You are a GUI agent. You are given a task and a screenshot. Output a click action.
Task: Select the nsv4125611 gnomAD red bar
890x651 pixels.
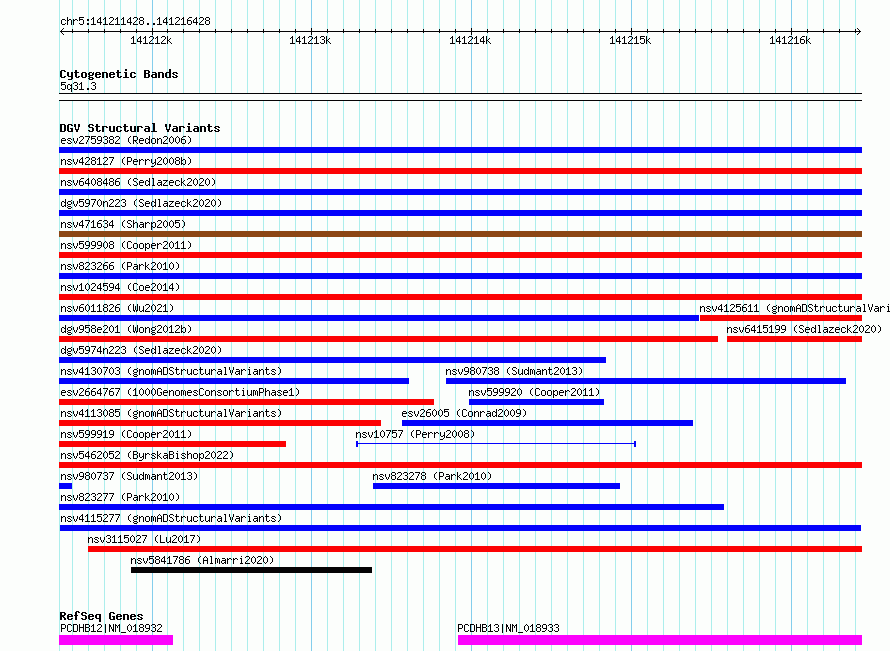781,318
